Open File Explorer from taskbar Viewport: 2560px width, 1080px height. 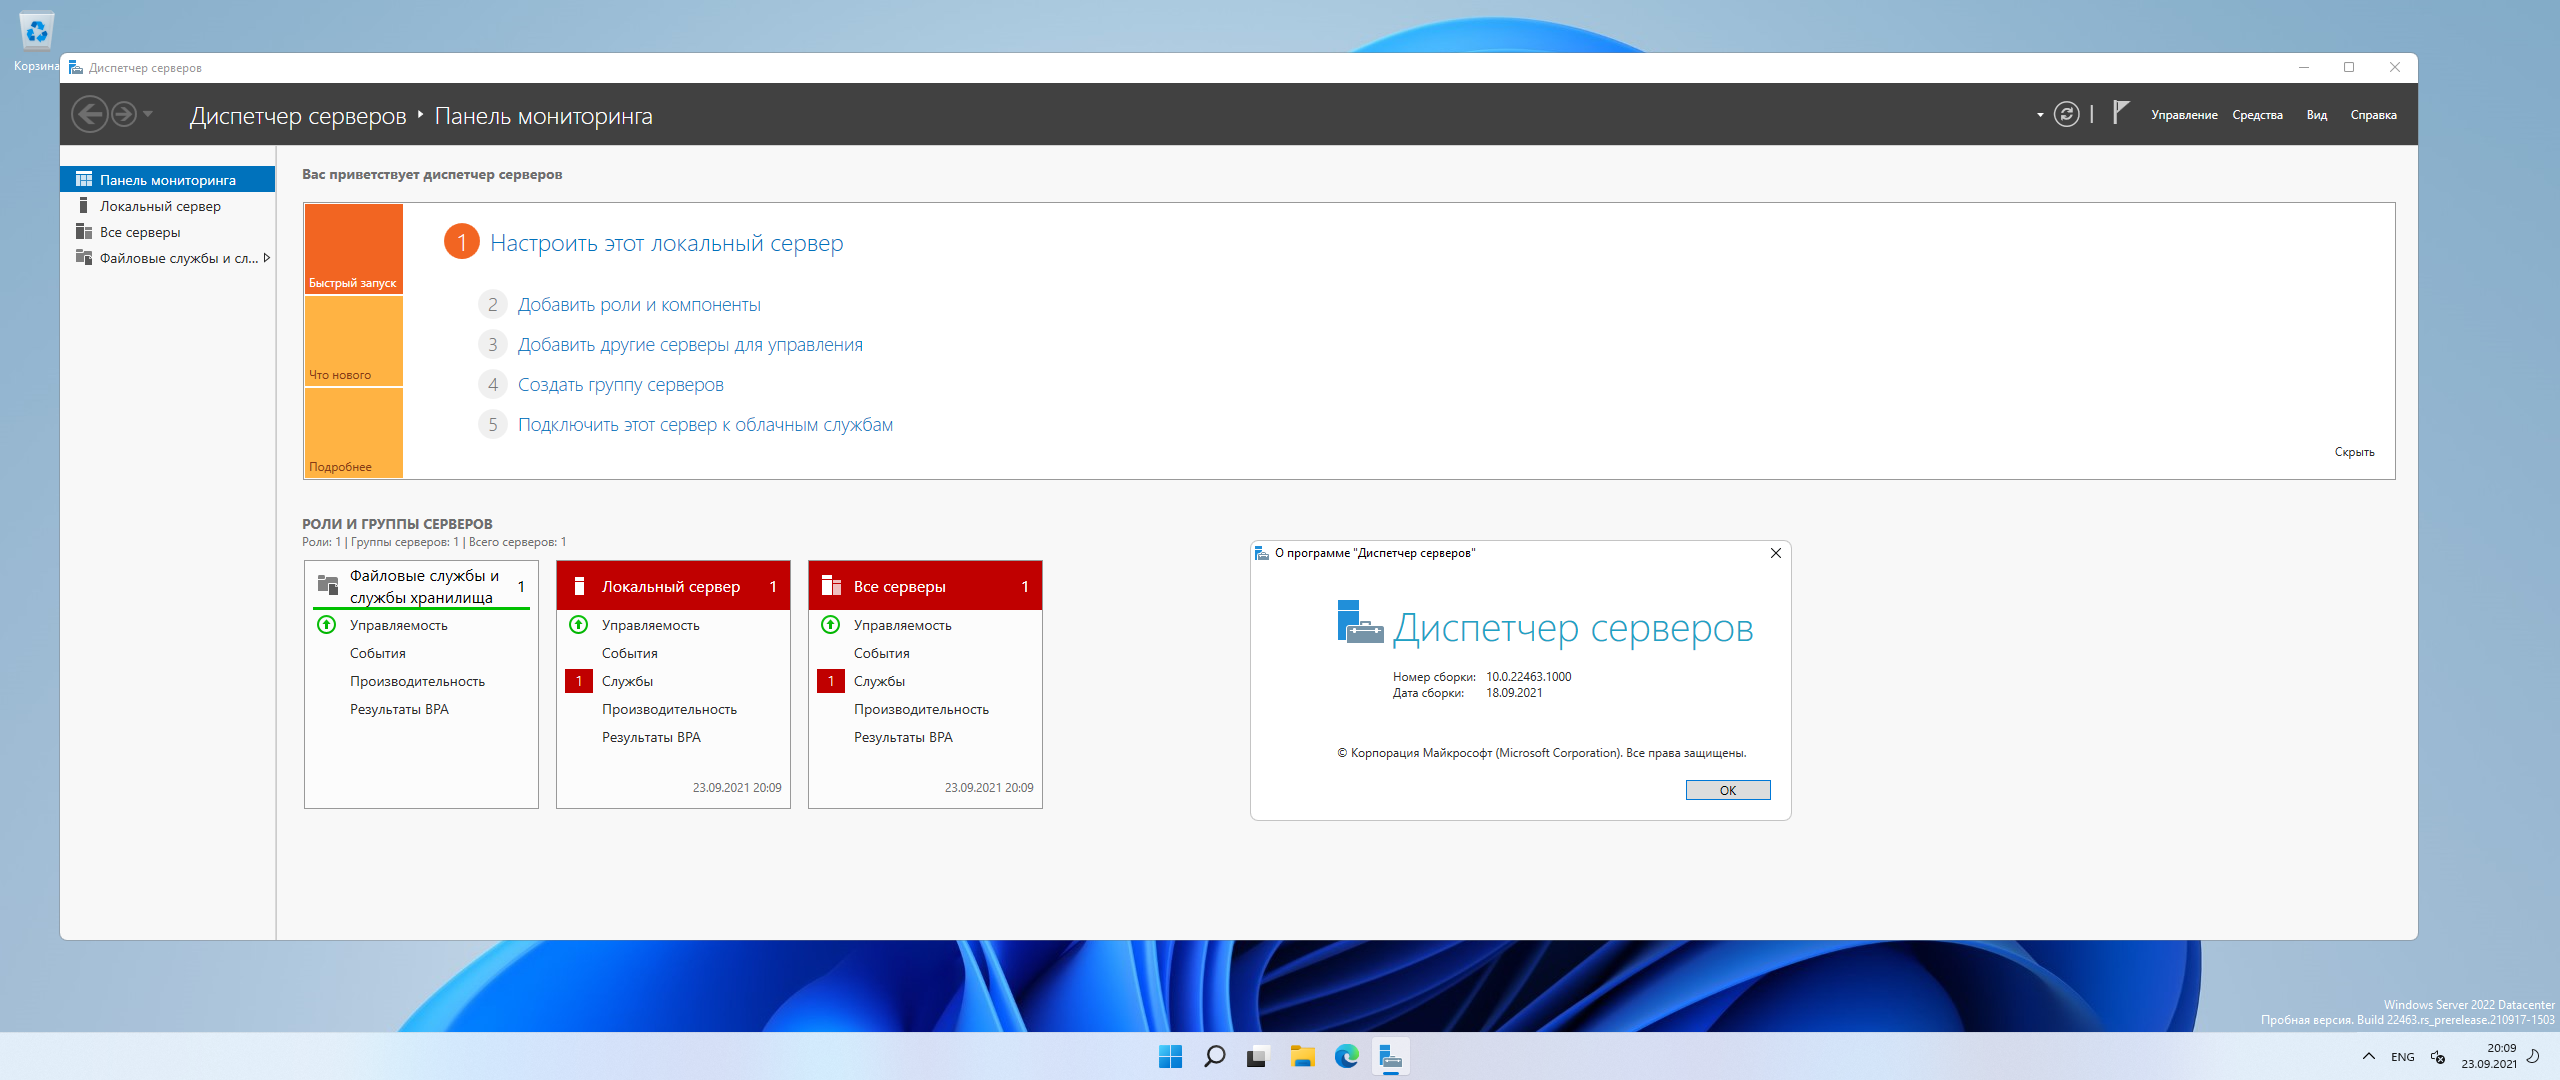(x=1302, y=1056)
